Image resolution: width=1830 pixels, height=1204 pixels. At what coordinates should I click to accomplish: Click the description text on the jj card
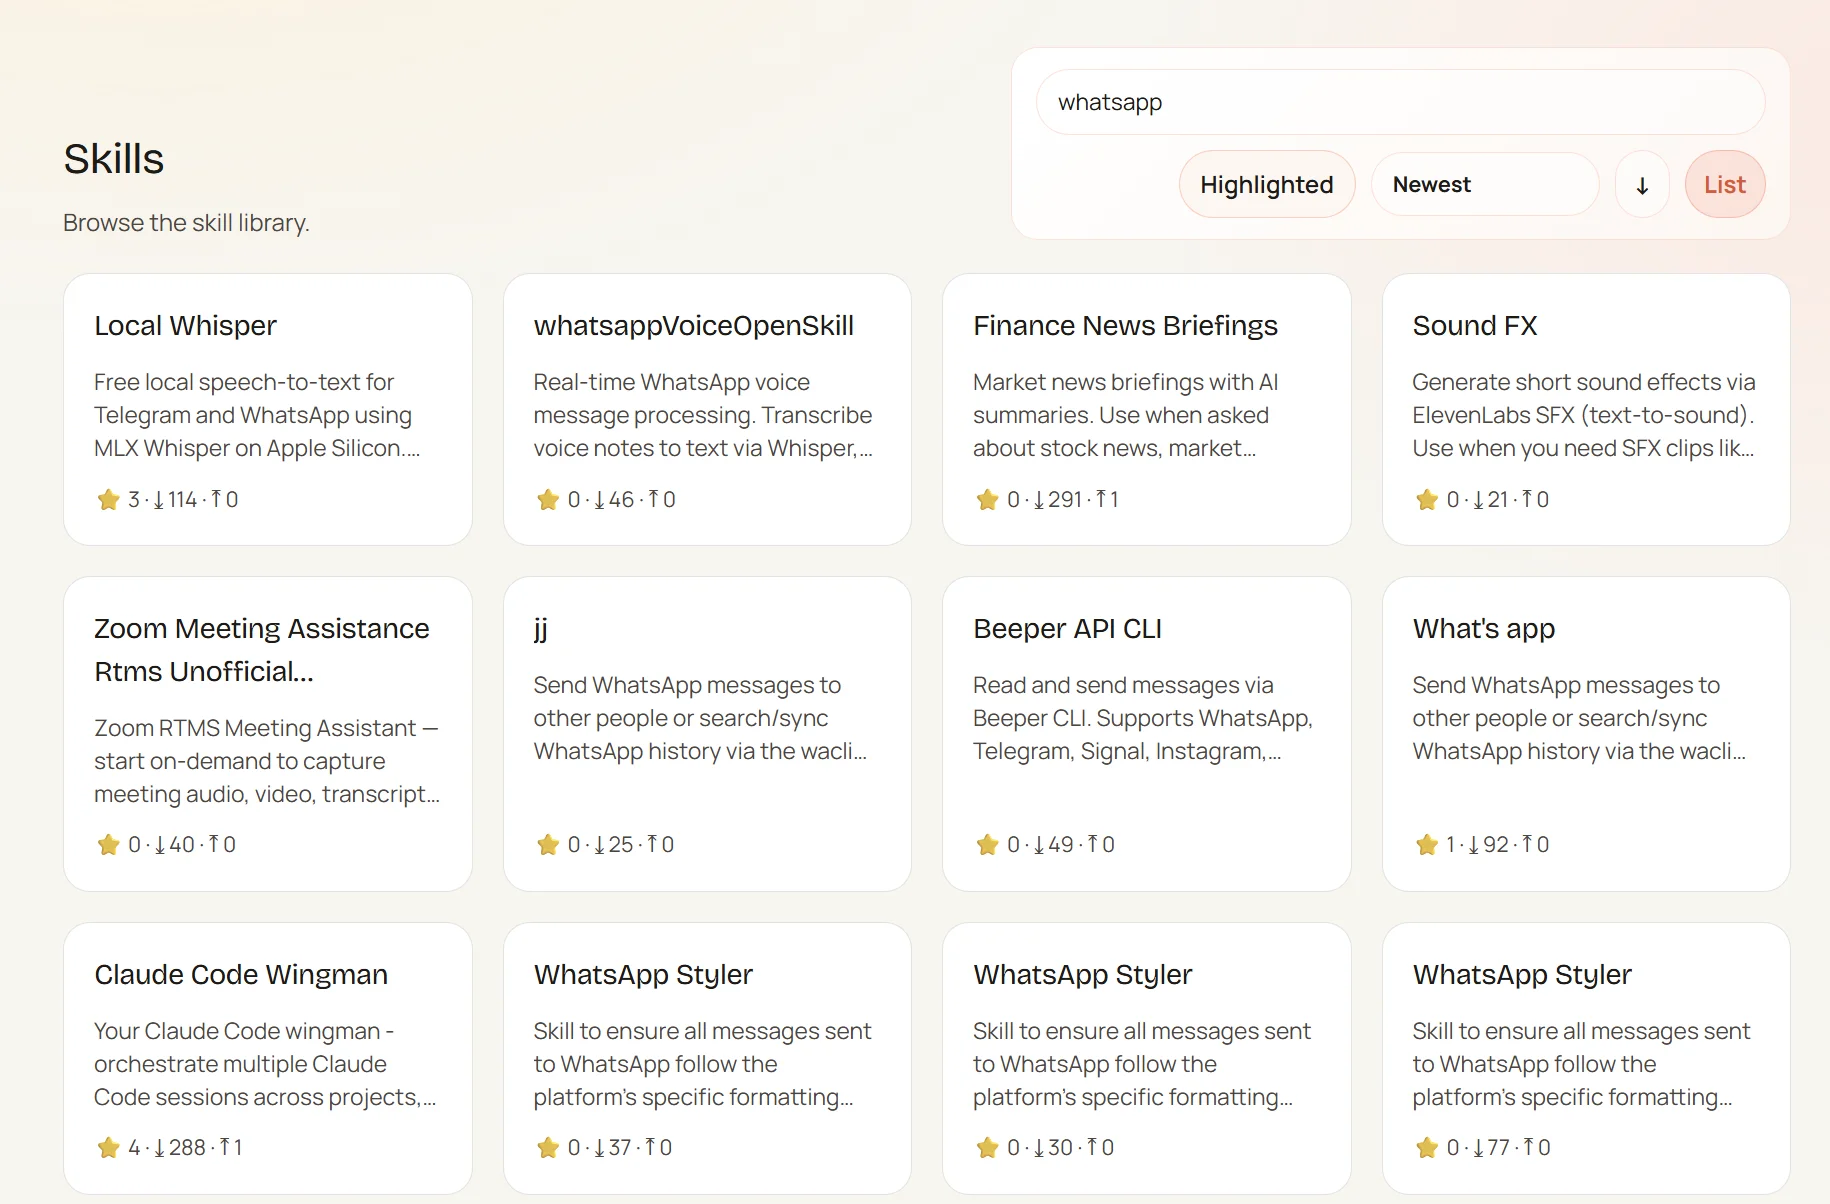(x=701, y=718)
